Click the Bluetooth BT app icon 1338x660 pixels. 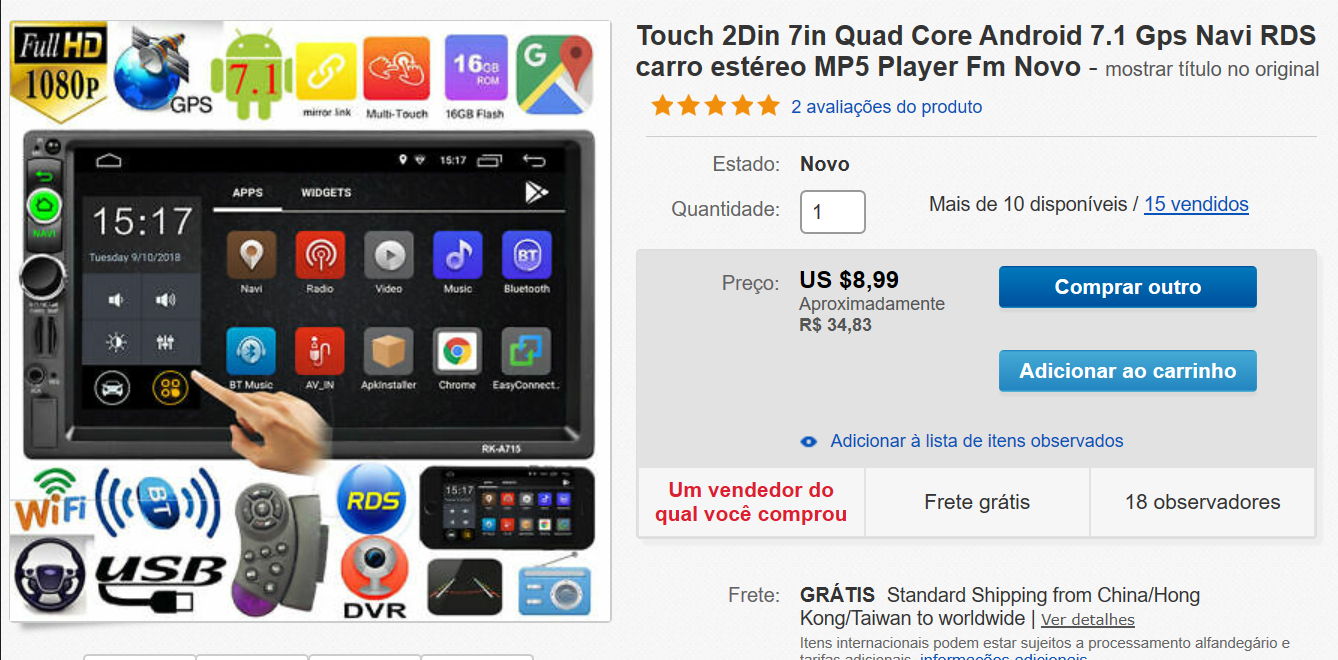[x=526, y=257]
